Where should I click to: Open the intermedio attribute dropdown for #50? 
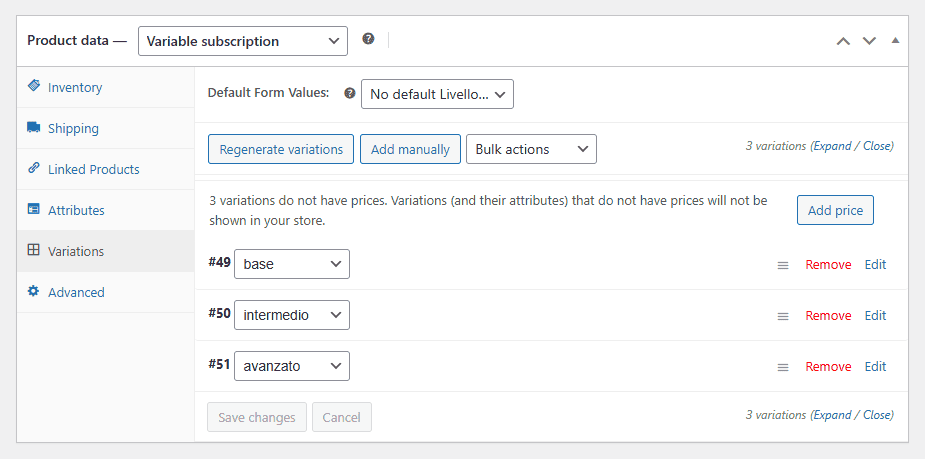coord(292,315)
